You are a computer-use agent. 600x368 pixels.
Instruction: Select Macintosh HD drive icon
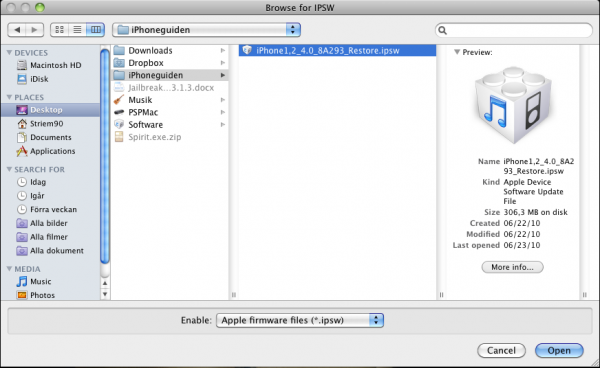point(22,65)
